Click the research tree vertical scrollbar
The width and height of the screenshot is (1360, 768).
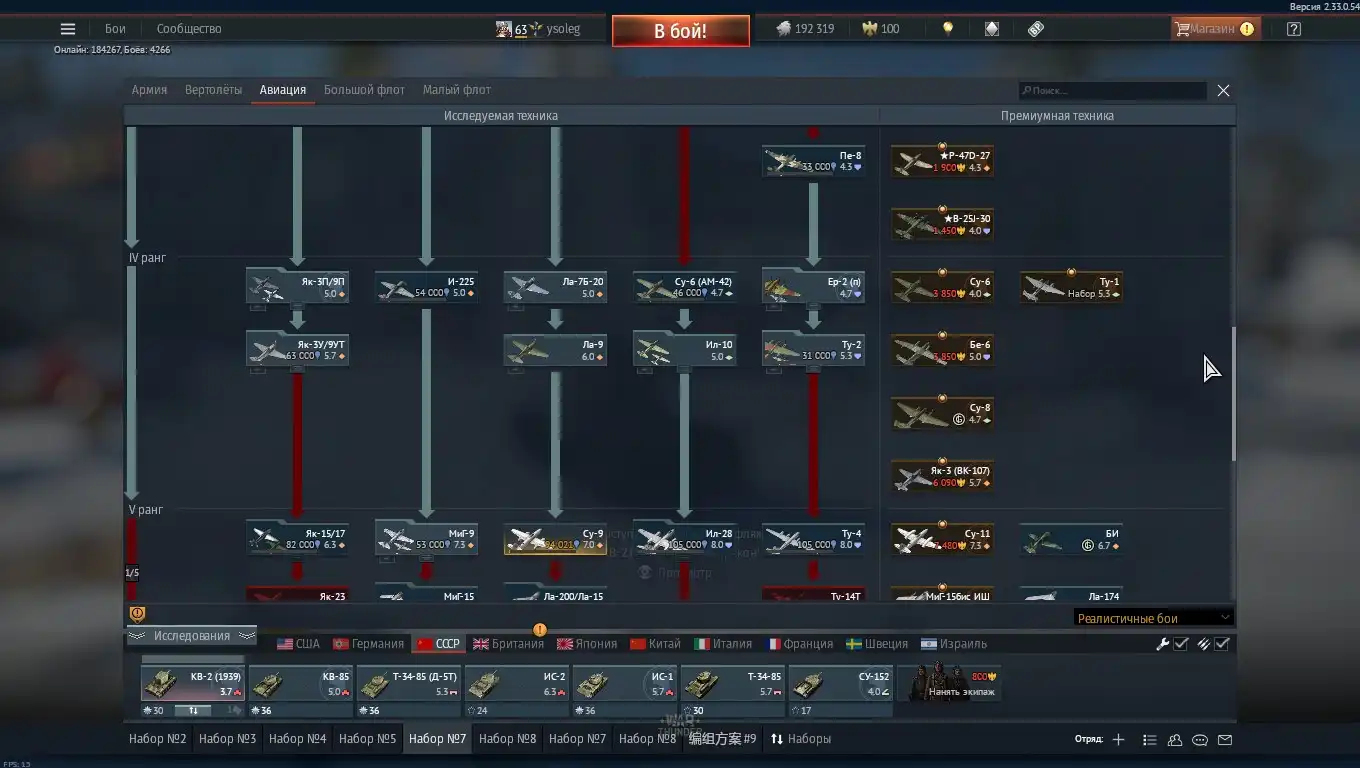coord(1232,394)
